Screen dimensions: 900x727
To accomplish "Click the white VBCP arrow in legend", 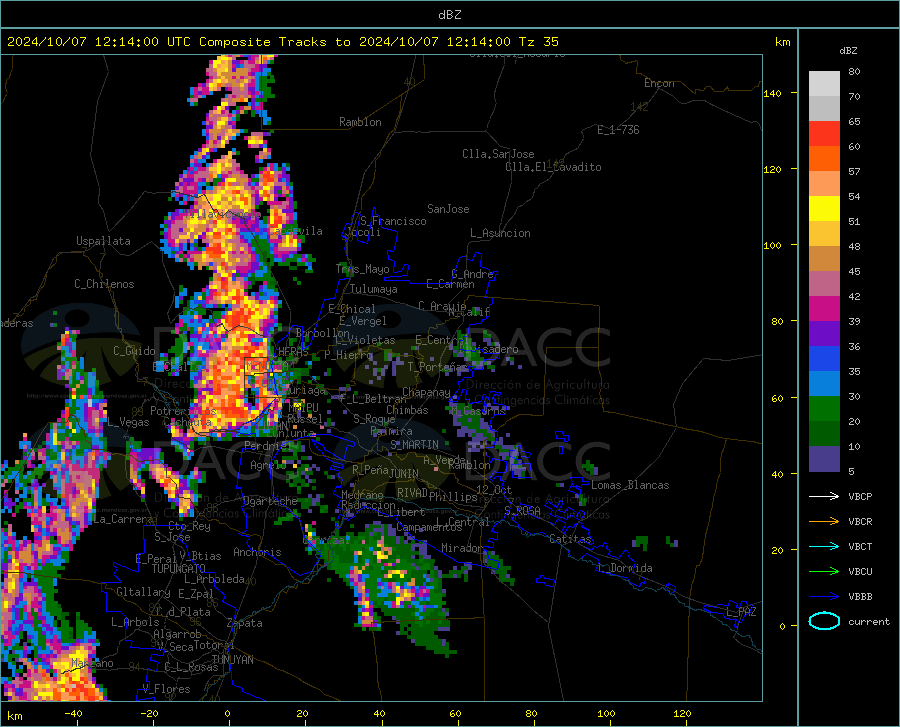I will [824, 496].
